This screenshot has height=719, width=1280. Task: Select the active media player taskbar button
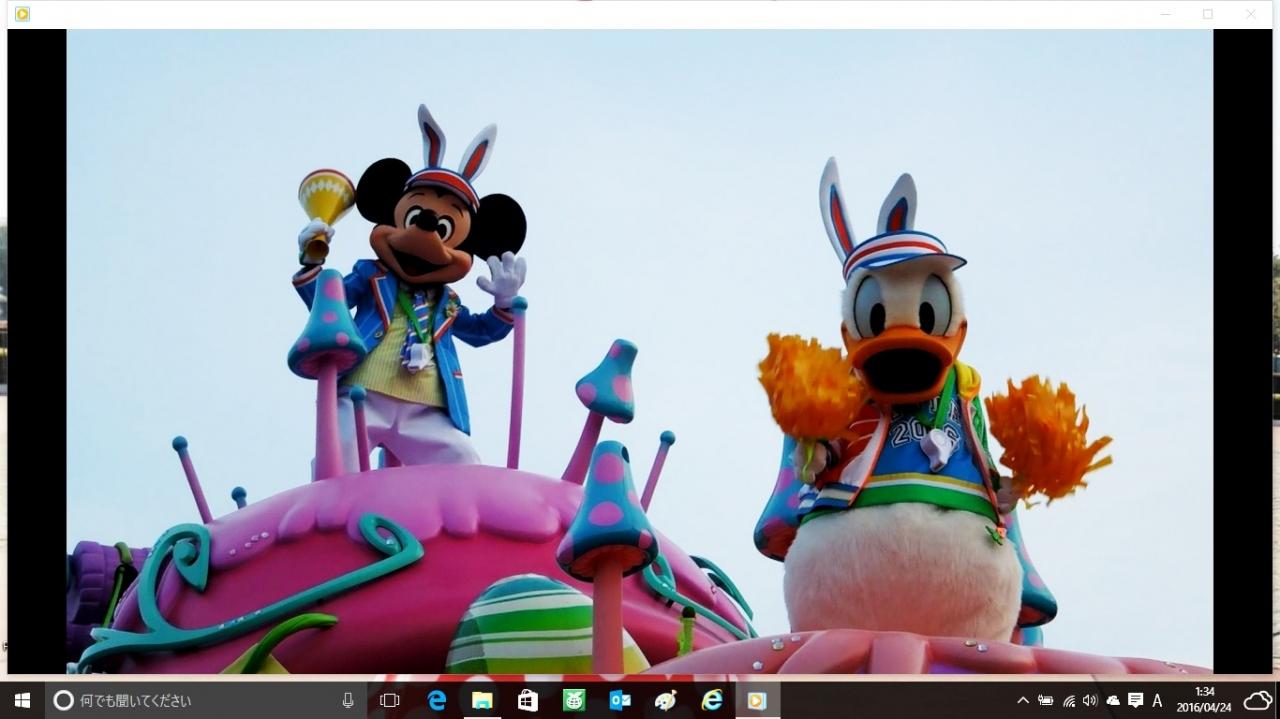tap(757, 701)
